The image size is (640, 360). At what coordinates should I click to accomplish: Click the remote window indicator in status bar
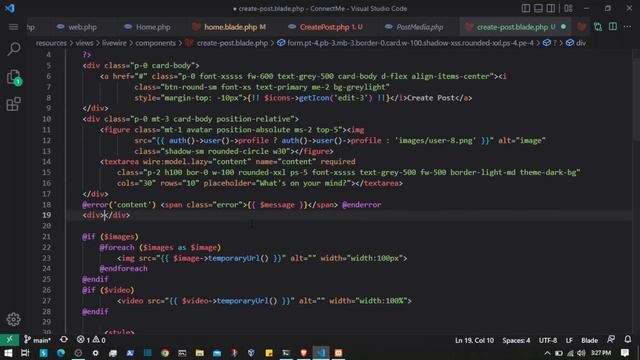tap(9, 340)
